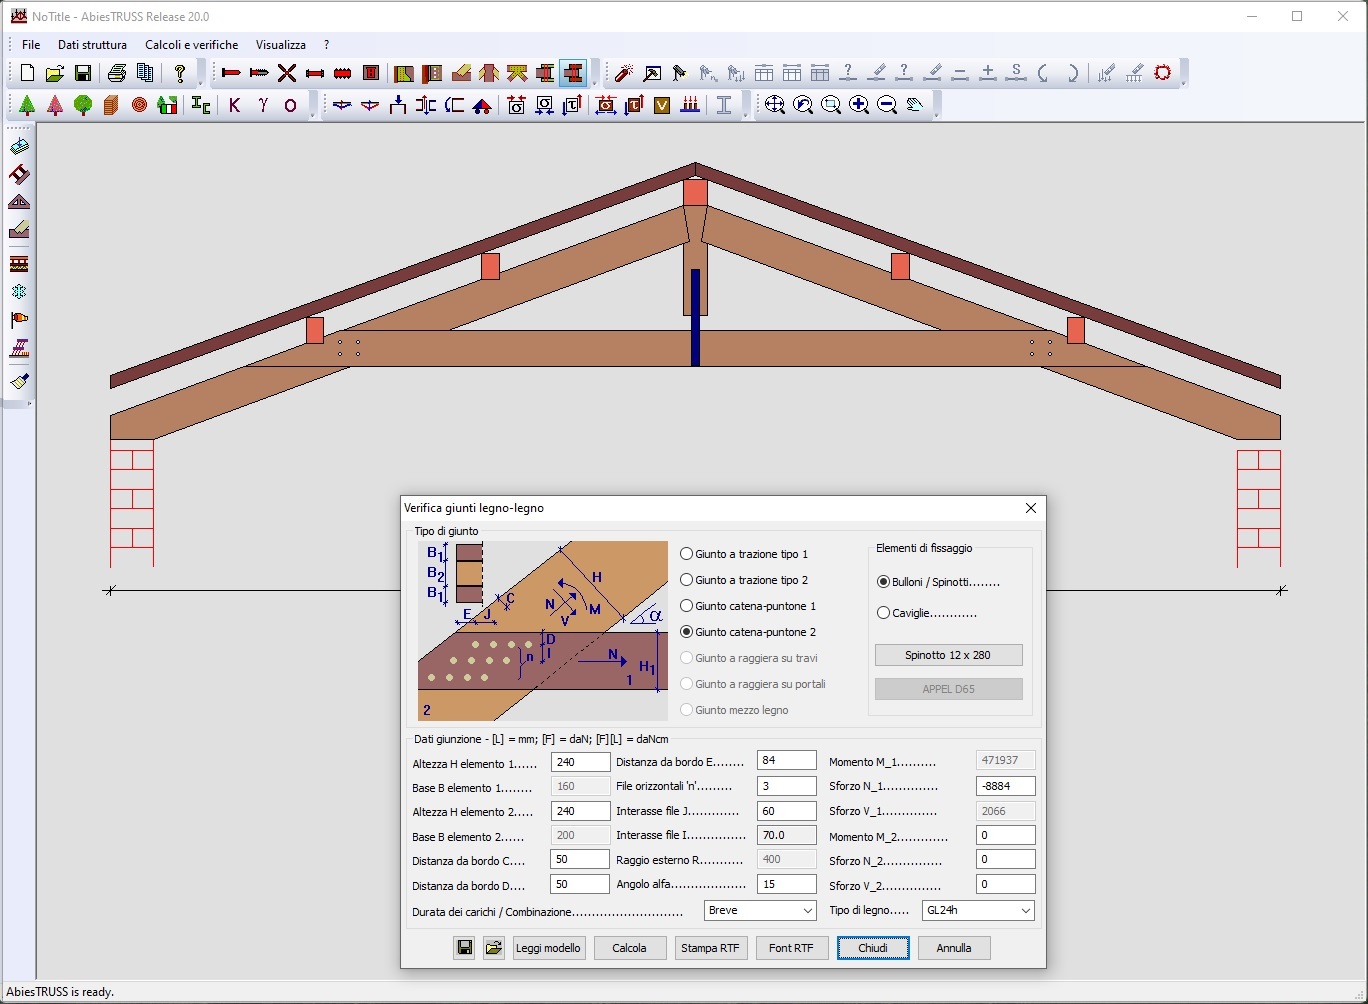Click the red circular ring icon
The image size is (1368, 1004).
coord(1162,73)
